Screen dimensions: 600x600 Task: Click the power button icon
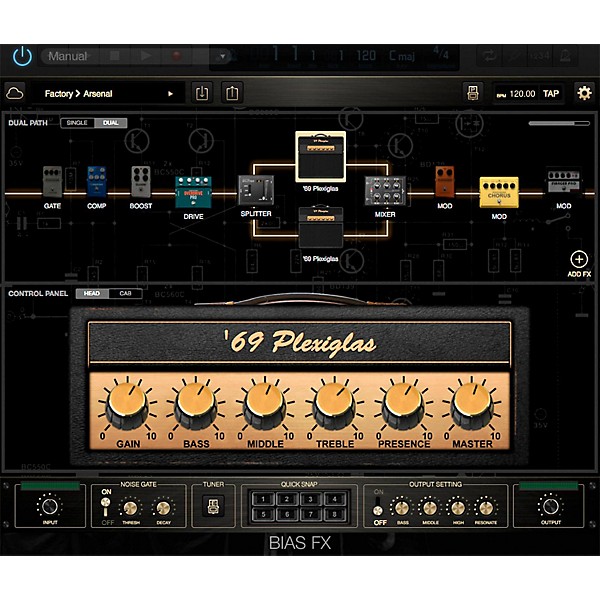click(22, 57)
